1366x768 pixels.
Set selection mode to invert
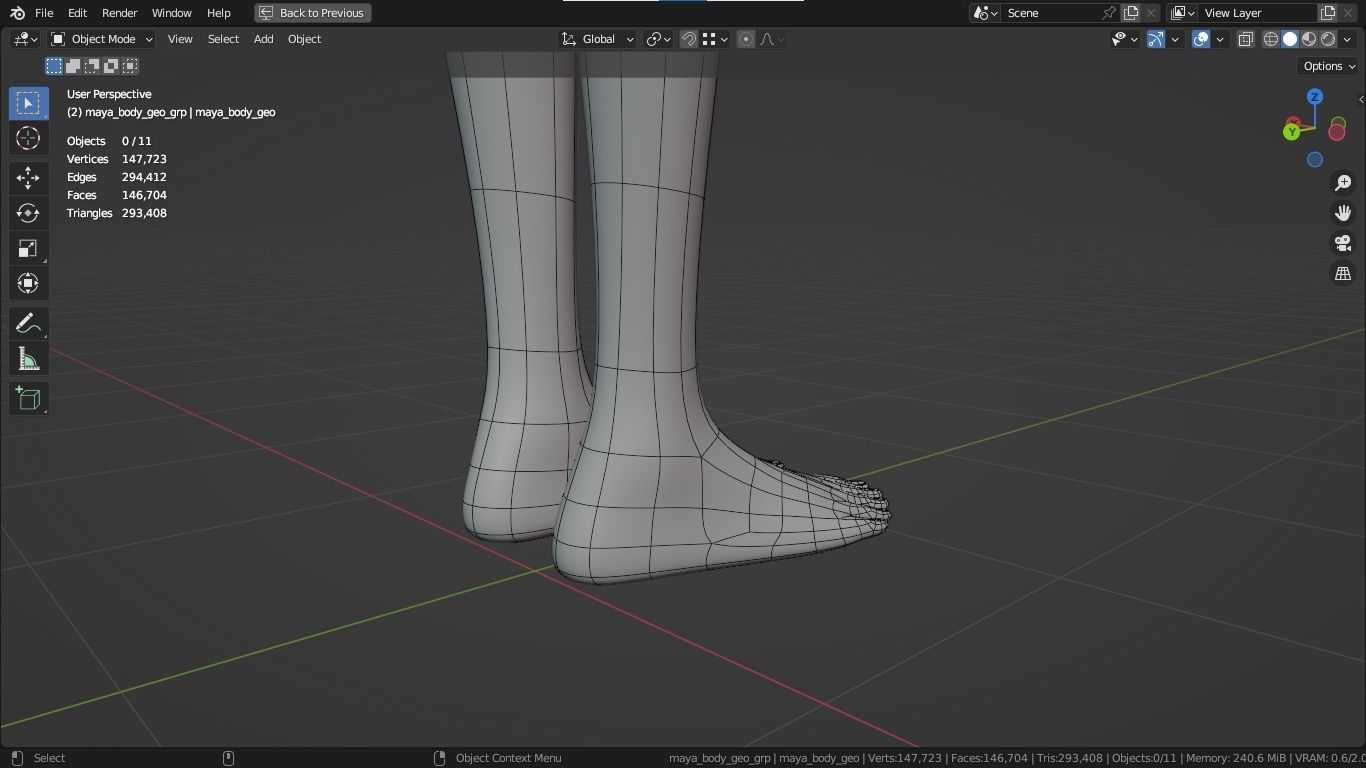pos(111,66)
